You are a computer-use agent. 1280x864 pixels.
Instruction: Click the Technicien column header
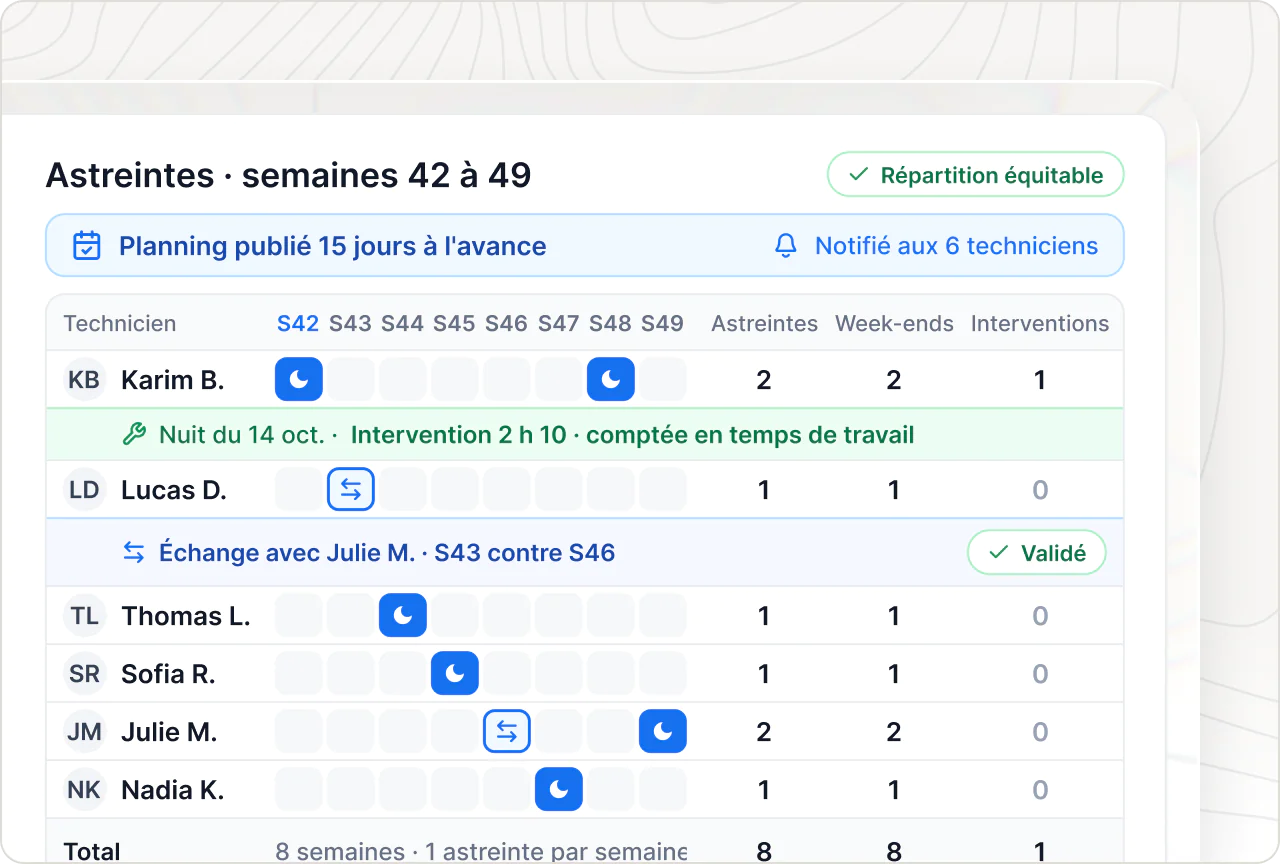(120, 324)
